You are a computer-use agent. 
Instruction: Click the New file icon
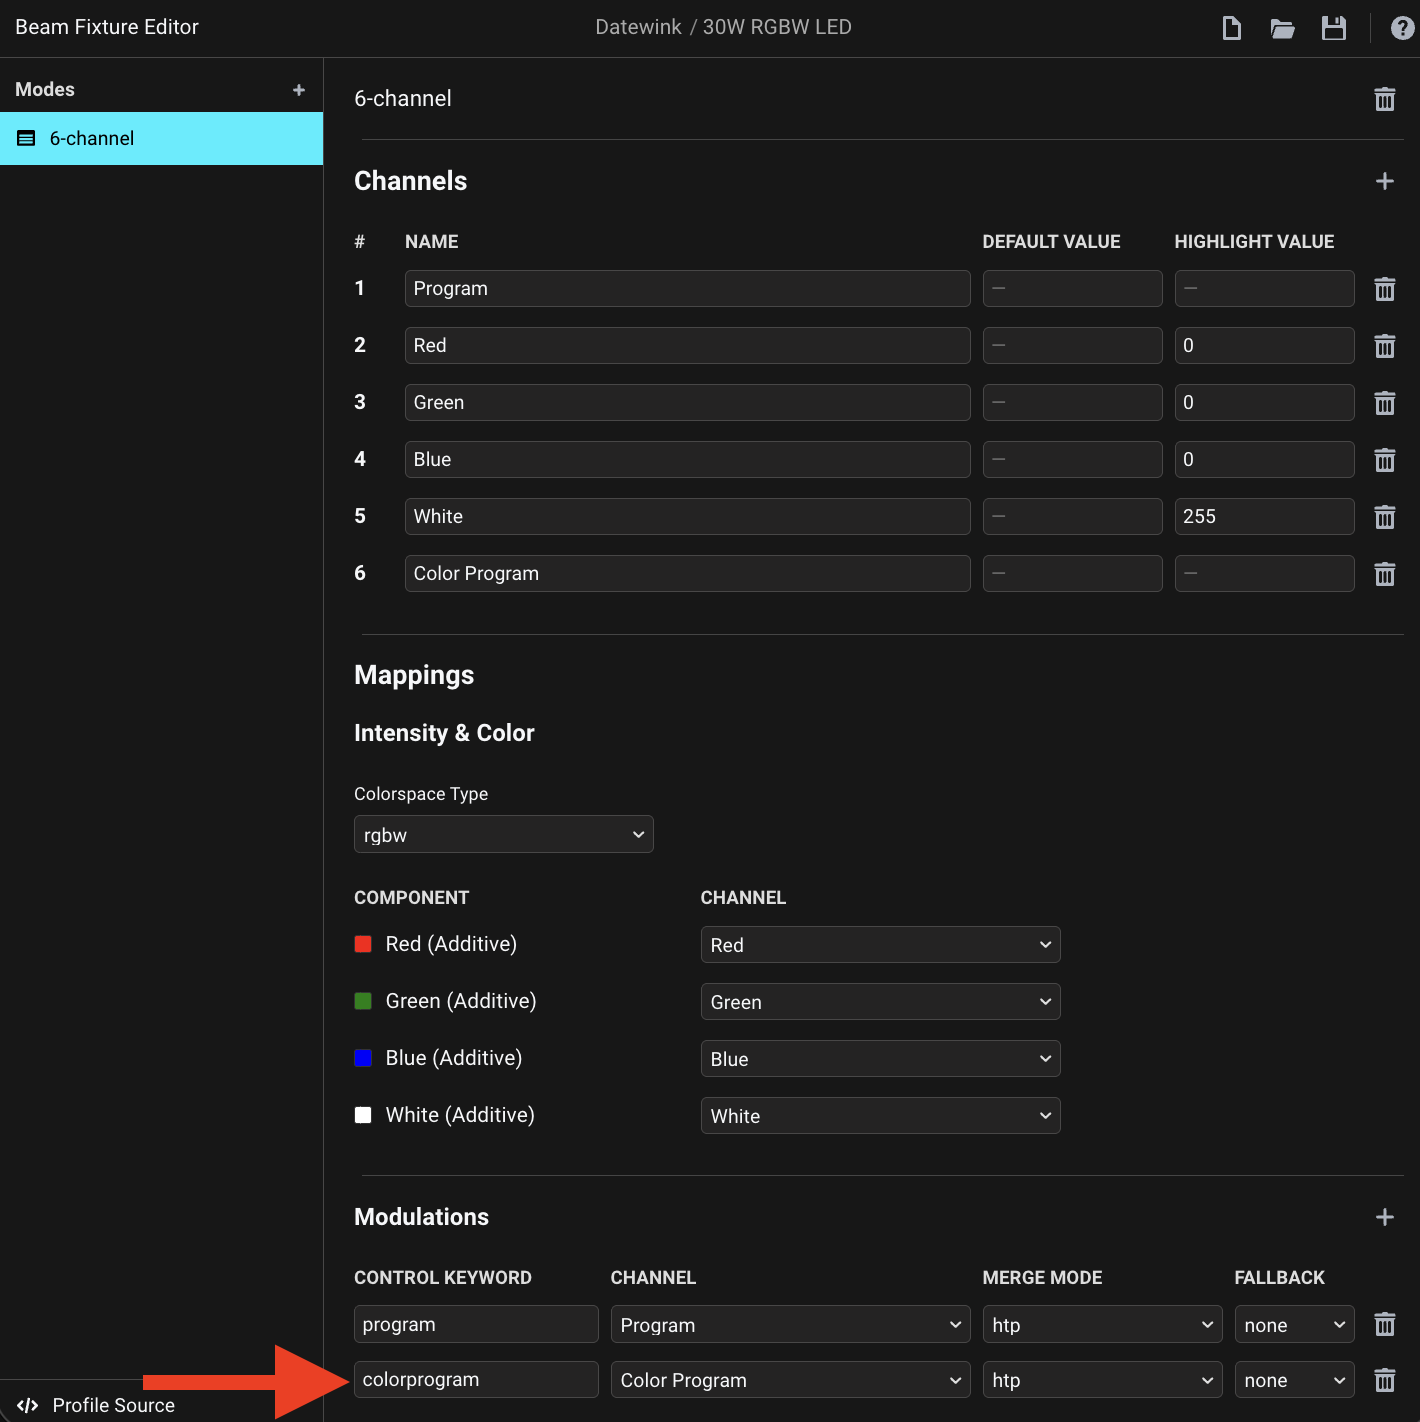(x=1232, y=28)
